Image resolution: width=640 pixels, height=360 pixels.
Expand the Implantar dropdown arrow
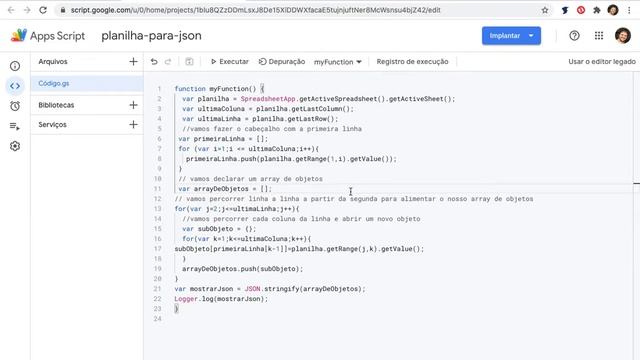click(x=531, y=36)
